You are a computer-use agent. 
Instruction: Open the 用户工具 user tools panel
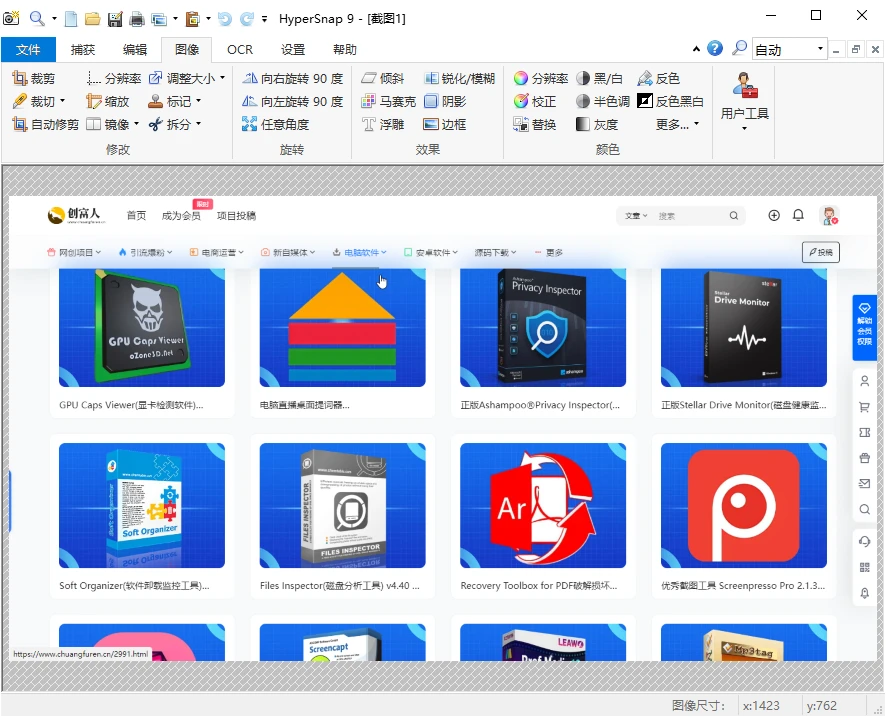tap(744, 97)
